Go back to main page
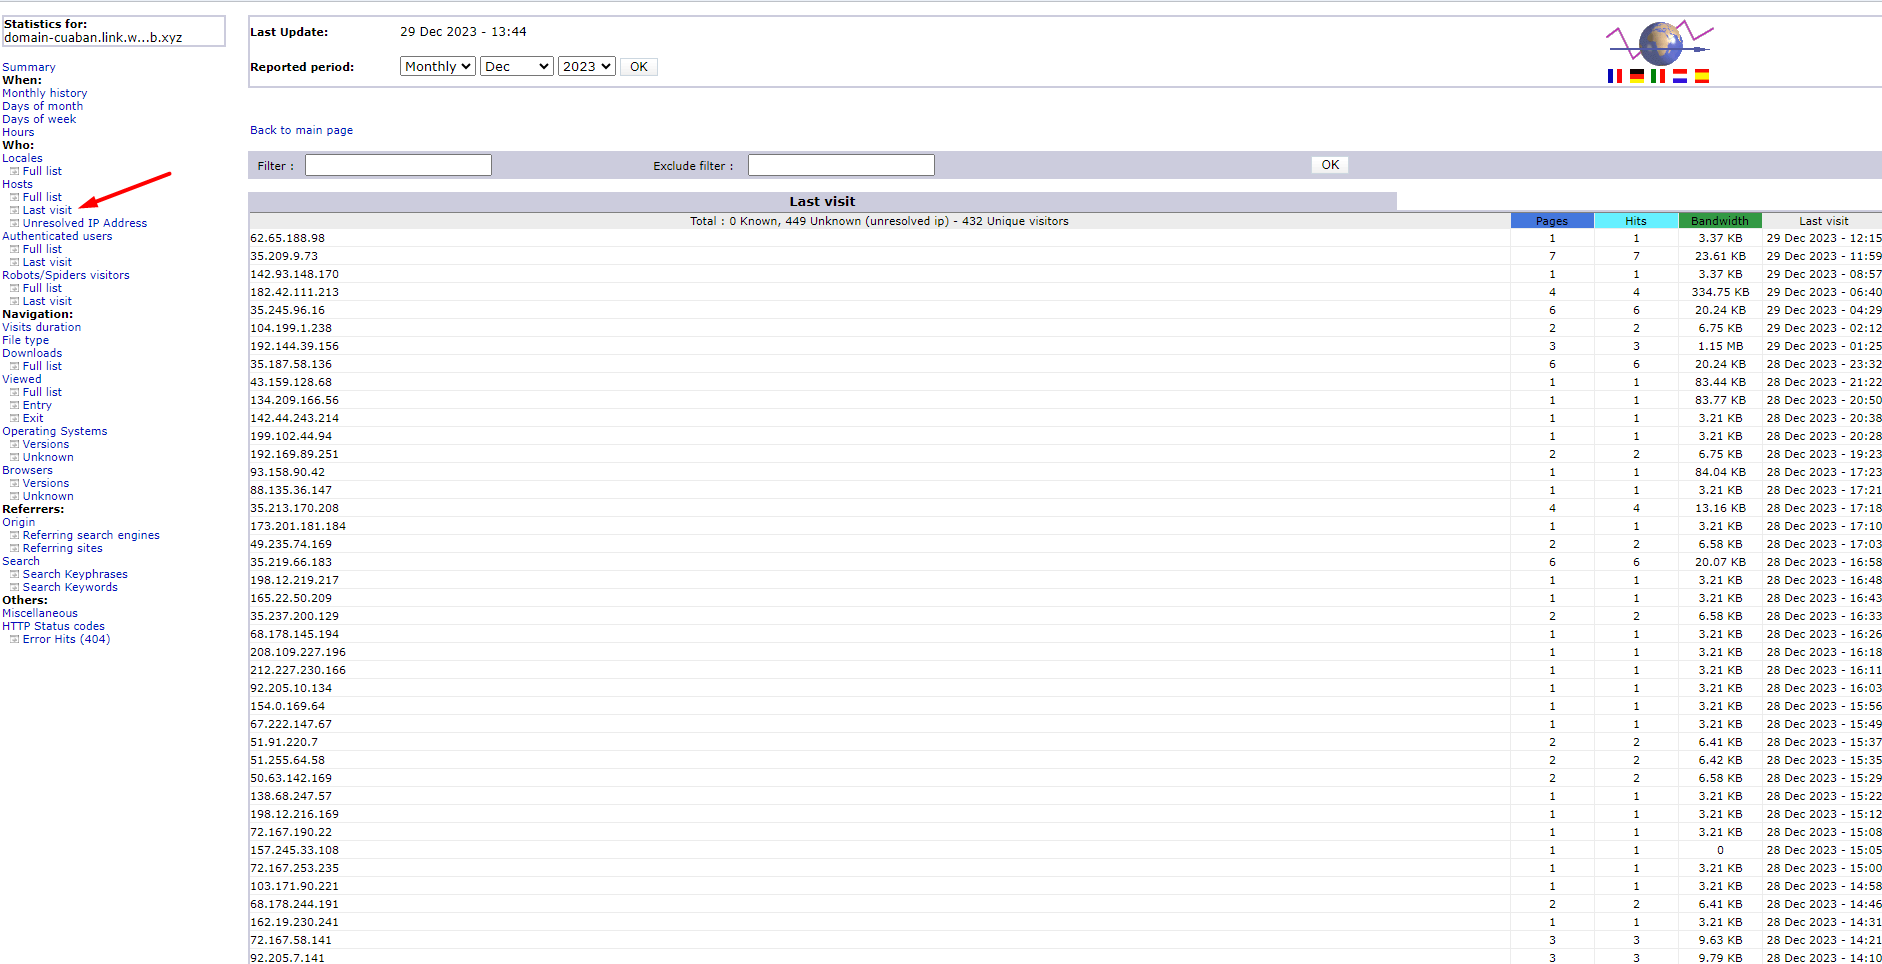 coord(301,130)
